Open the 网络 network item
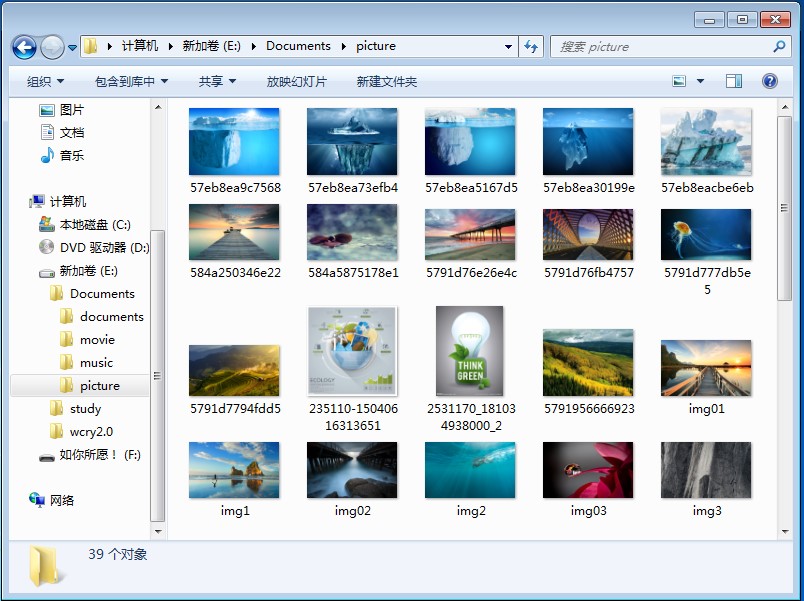Screen dimensions: 804x601 [61, 500]
